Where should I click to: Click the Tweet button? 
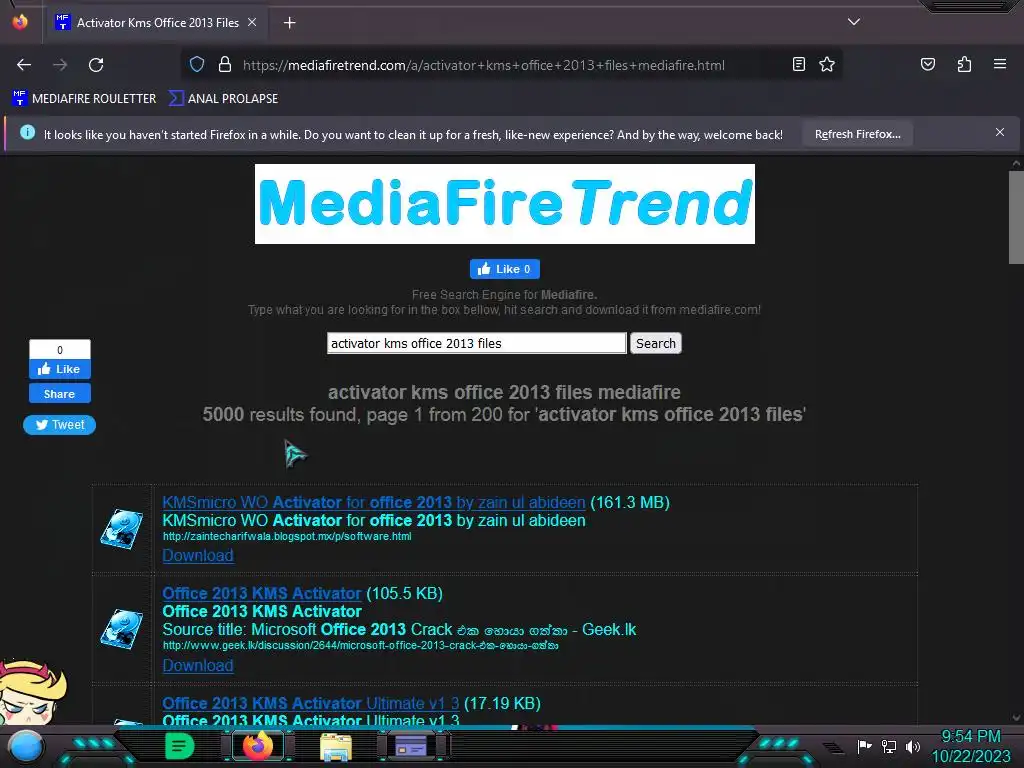[x=59, y=425]
